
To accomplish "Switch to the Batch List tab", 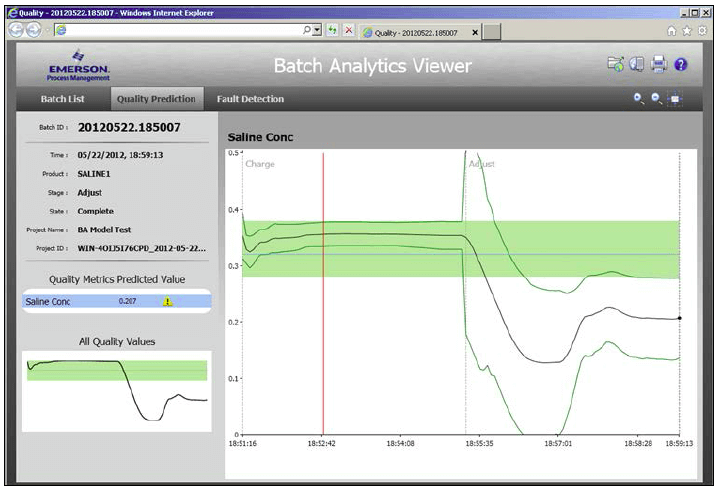I will coord(62,99).
